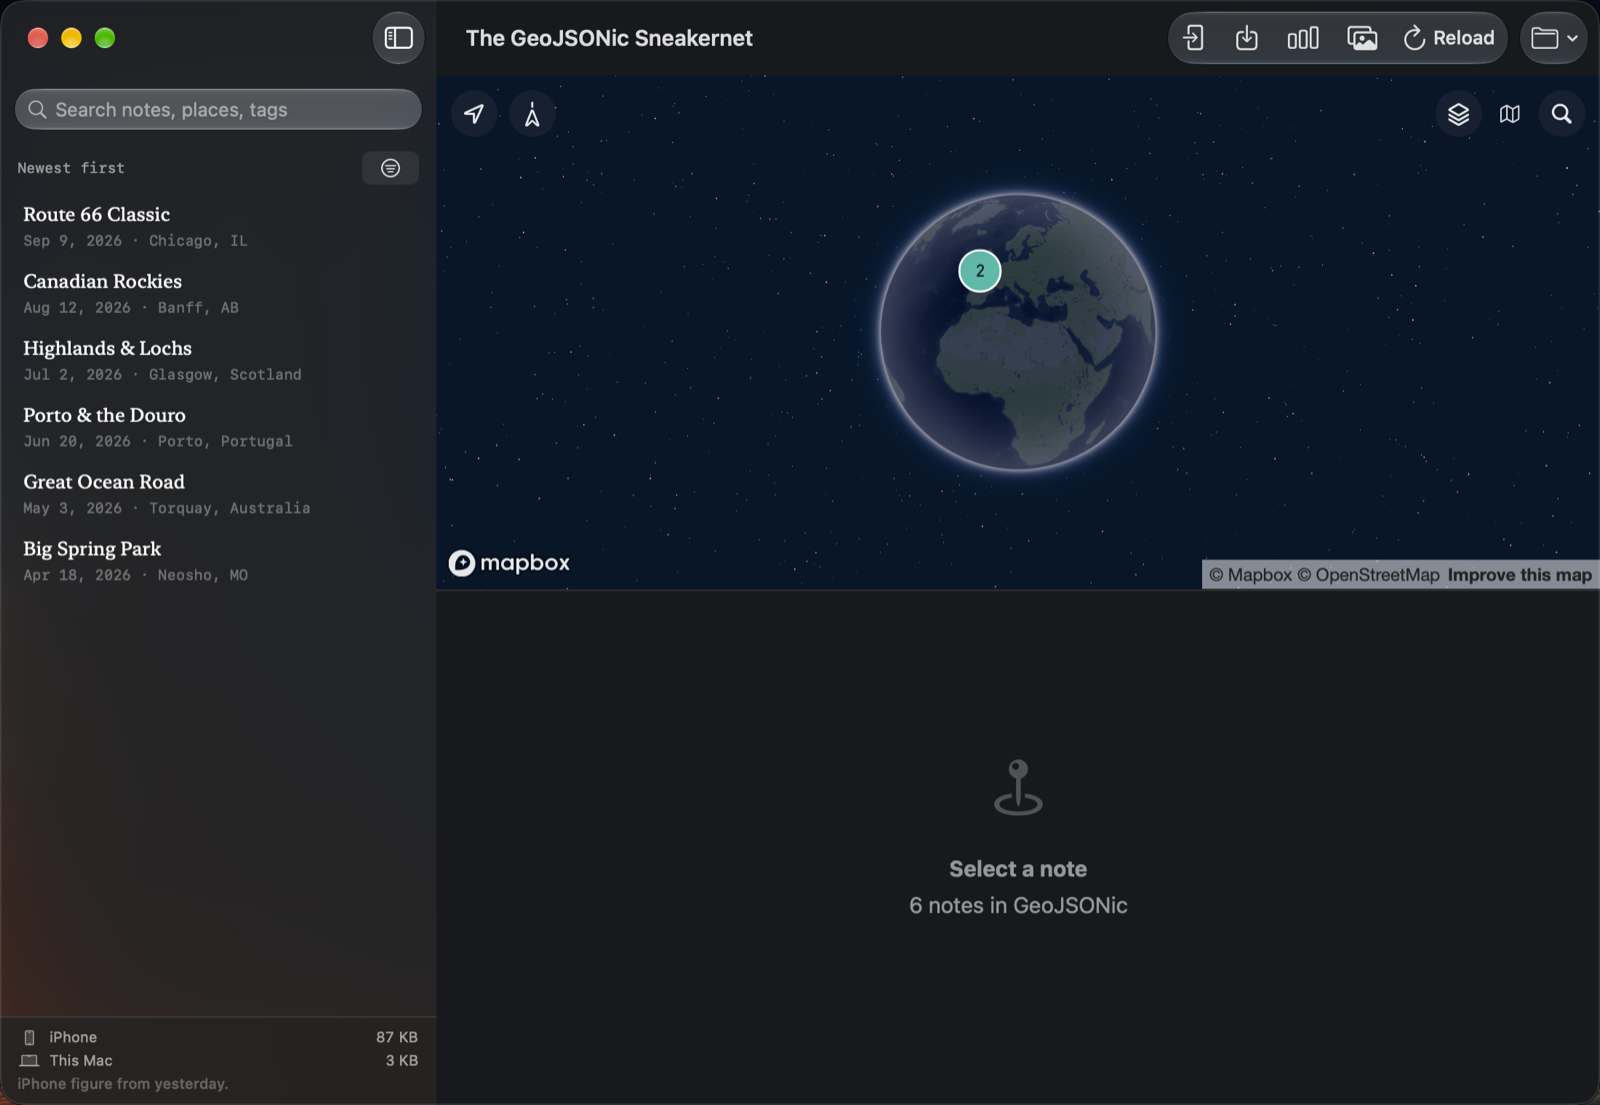
Task: Open the photo gallery icon in toolbar
Action: [x=1362, y=38]
